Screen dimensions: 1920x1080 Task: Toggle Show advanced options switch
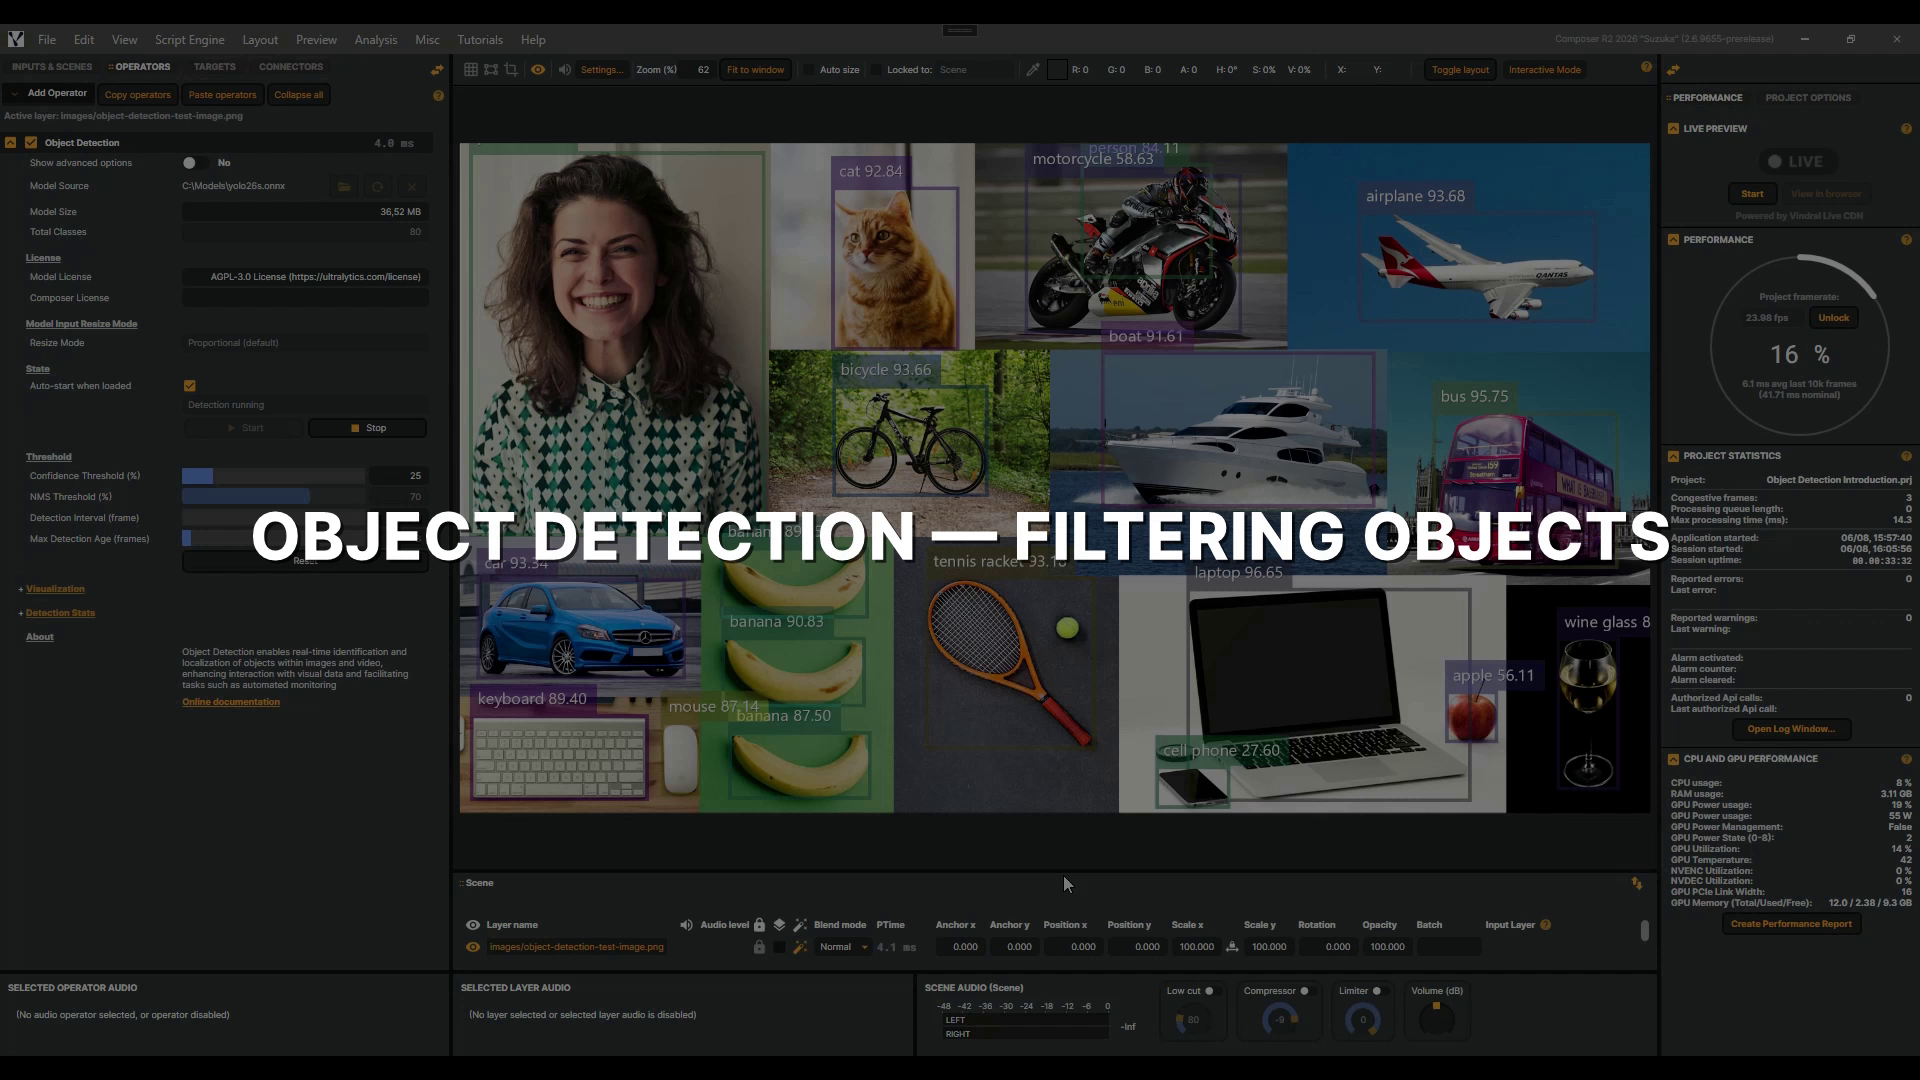195,163
